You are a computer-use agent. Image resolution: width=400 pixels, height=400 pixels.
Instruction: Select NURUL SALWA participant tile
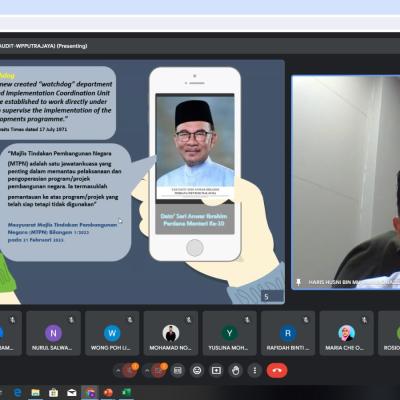[53, 333]
